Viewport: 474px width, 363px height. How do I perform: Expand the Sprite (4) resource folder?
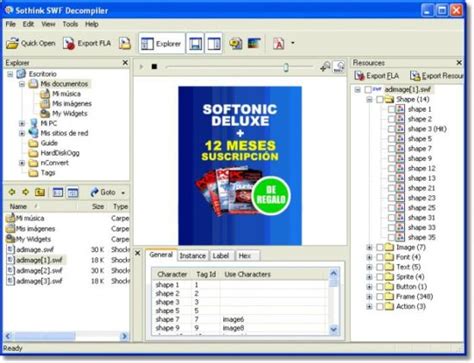point(369,277)
